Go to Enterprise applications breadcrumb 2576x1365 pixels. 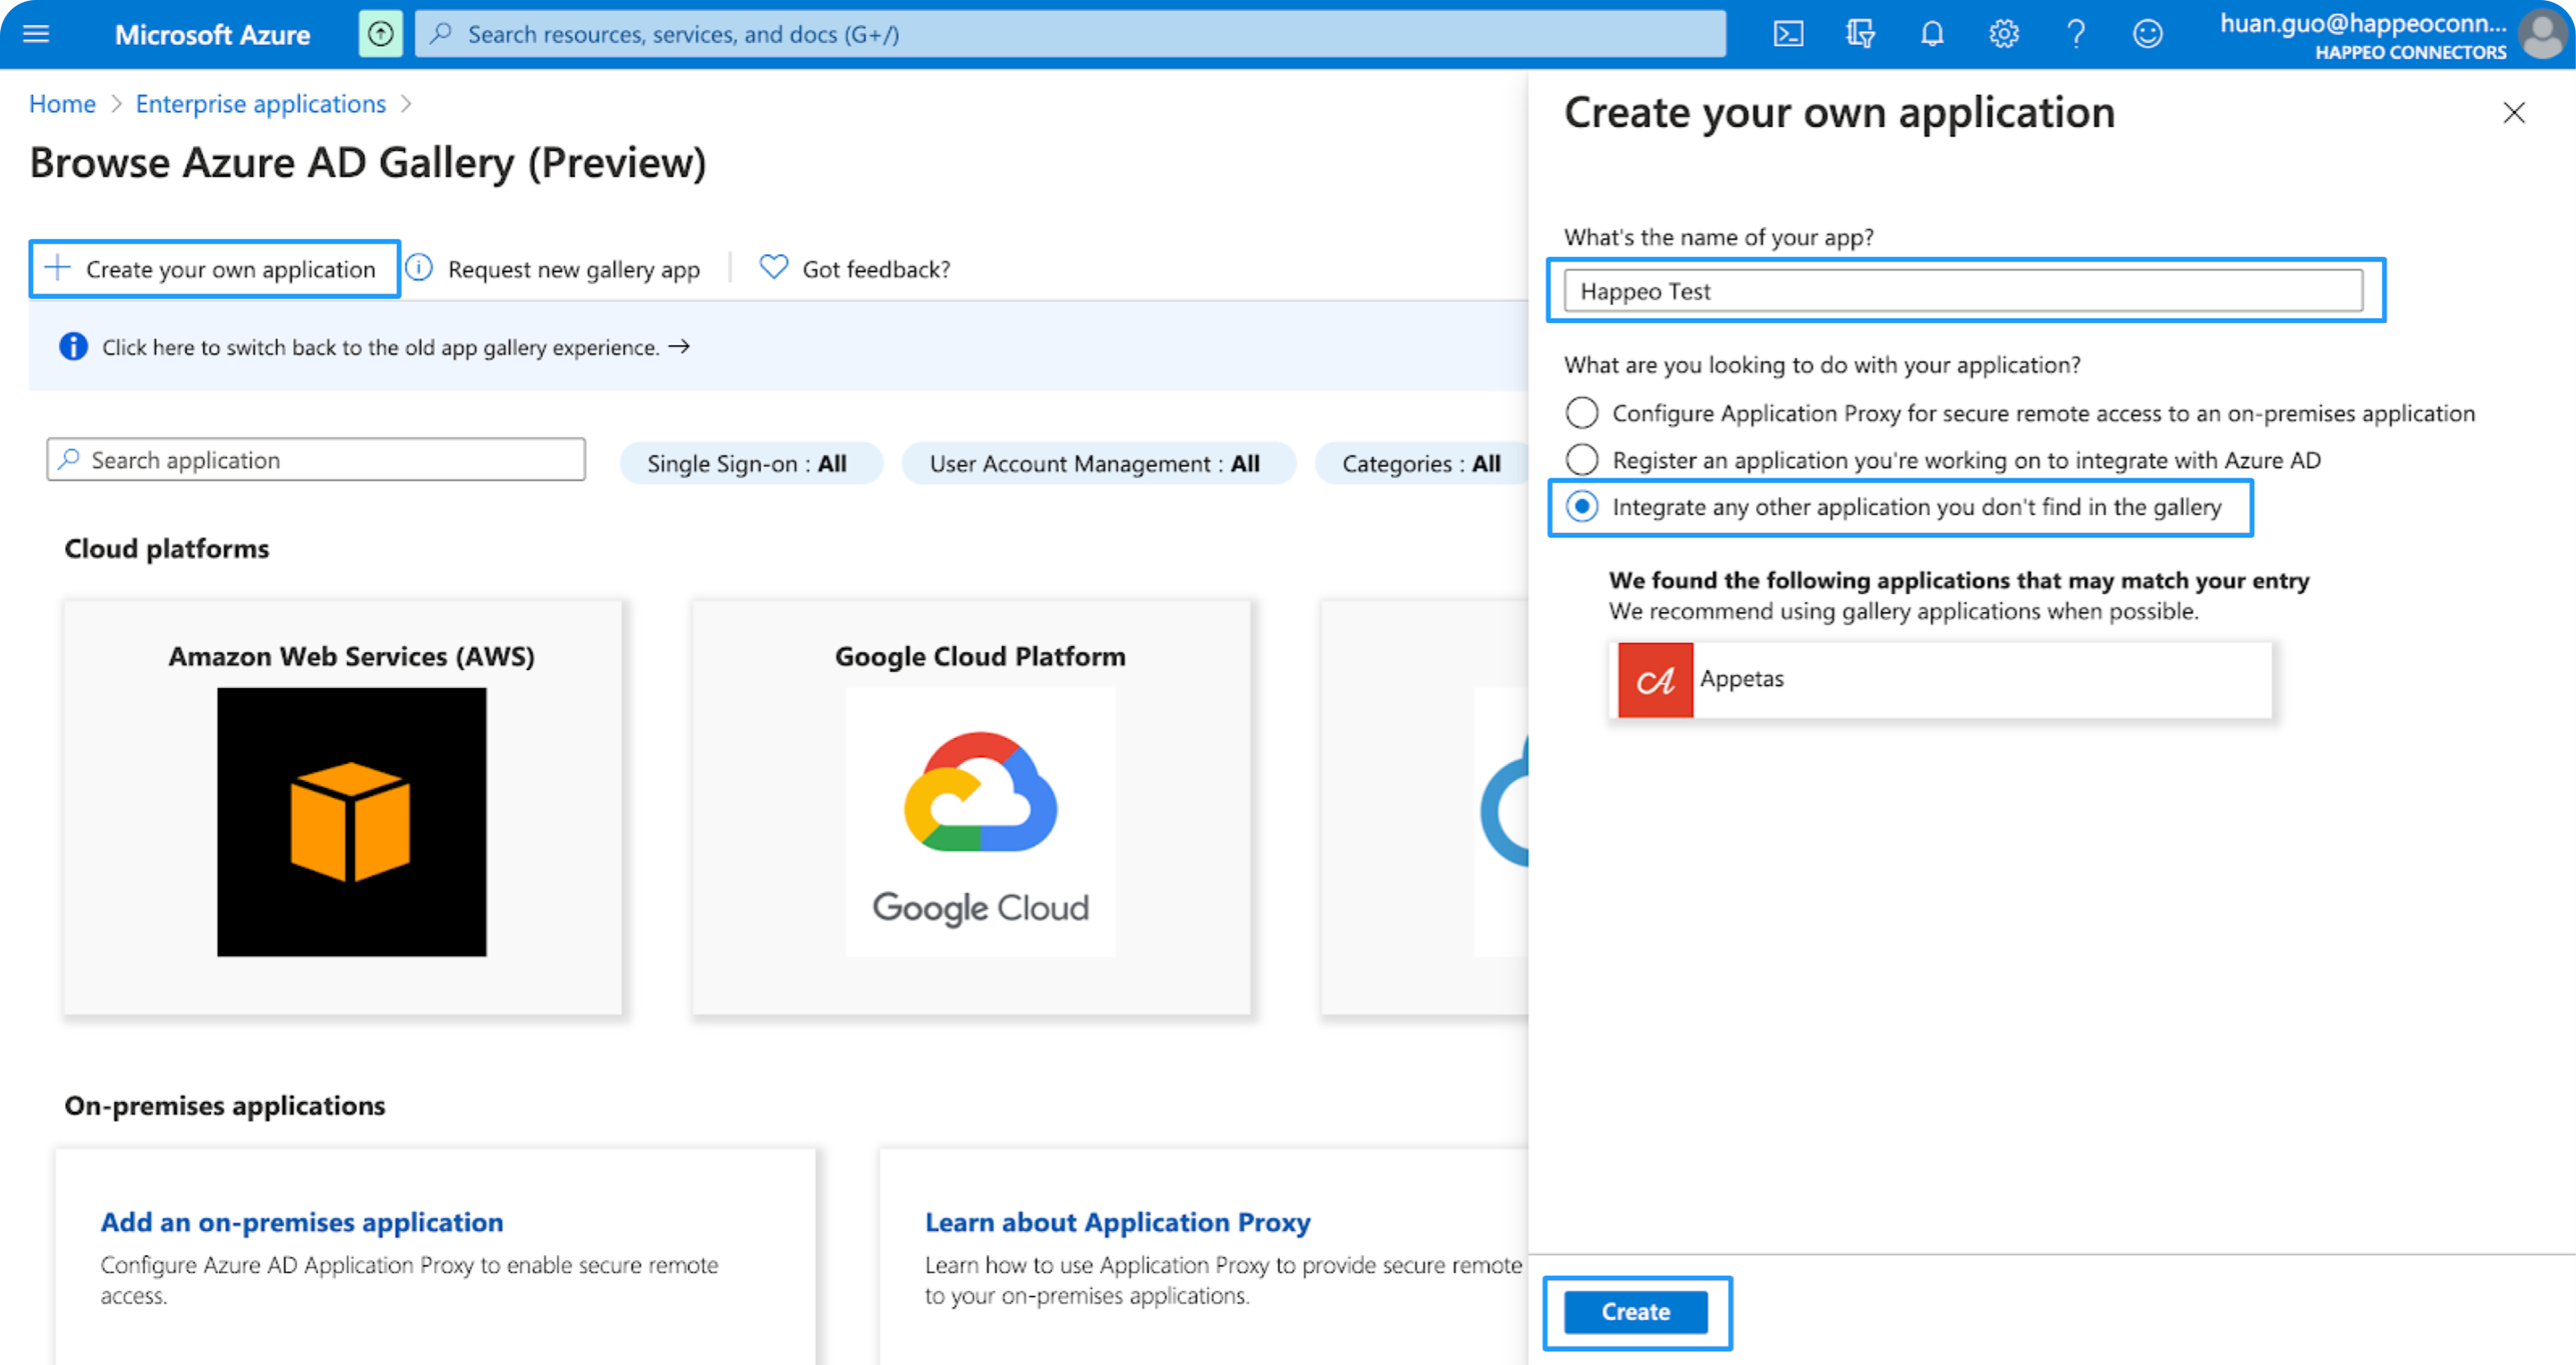click(260, 104)
